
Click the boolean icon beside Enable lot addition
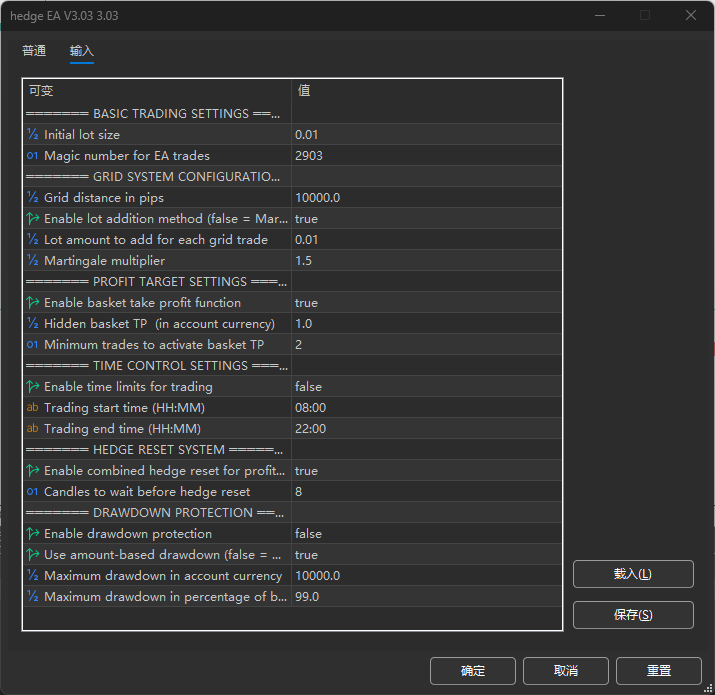tap(33, 219)
